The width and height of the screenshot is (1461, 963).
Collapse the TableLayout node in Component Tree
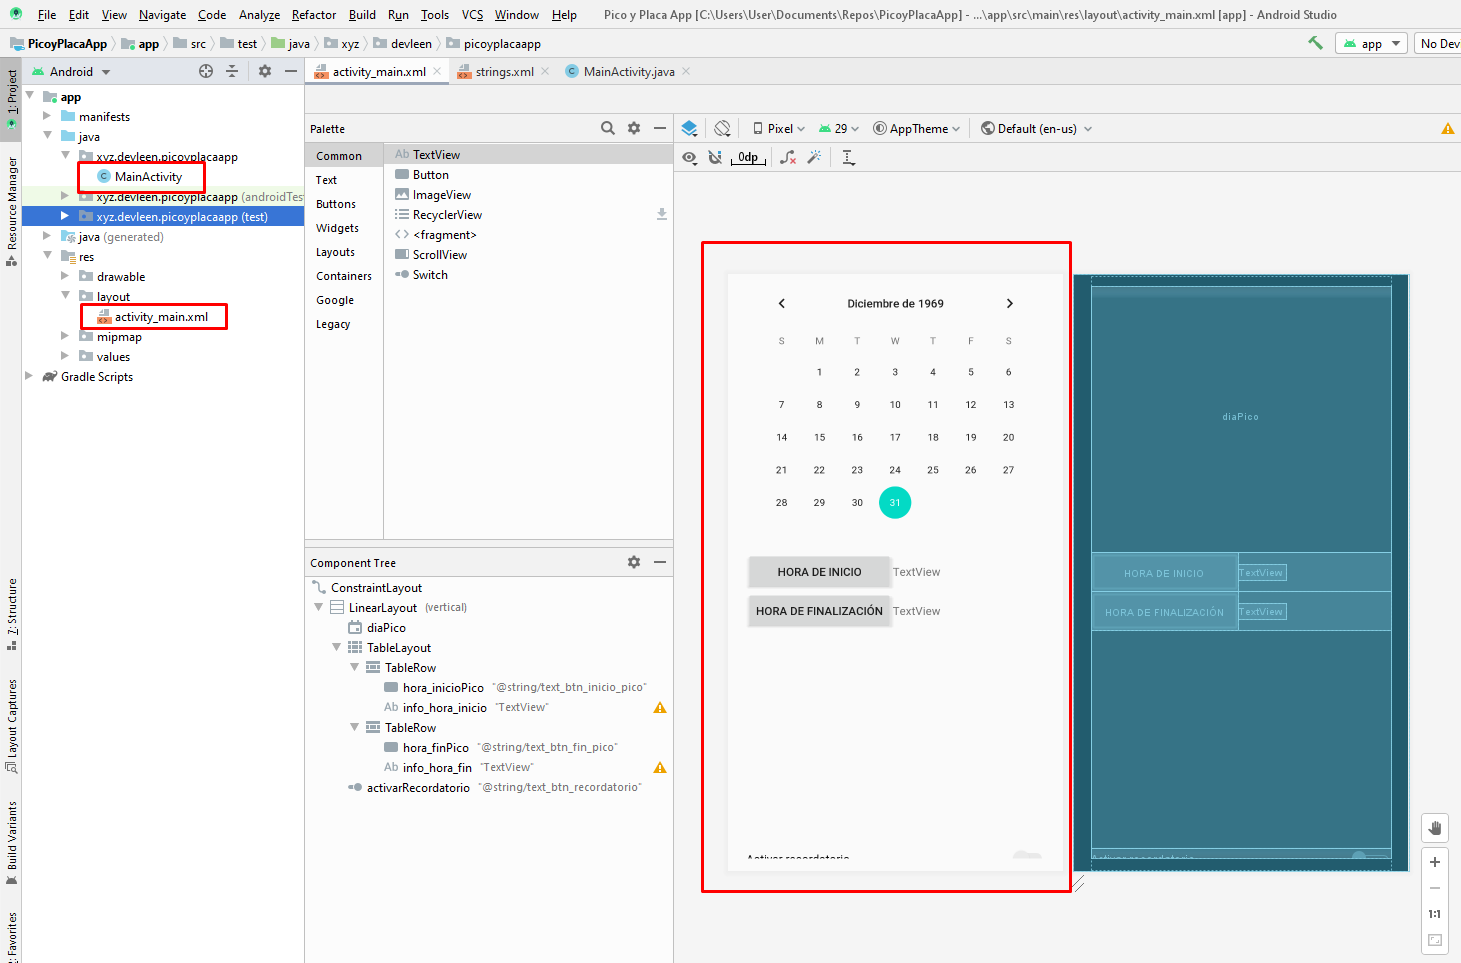[336, 647]
